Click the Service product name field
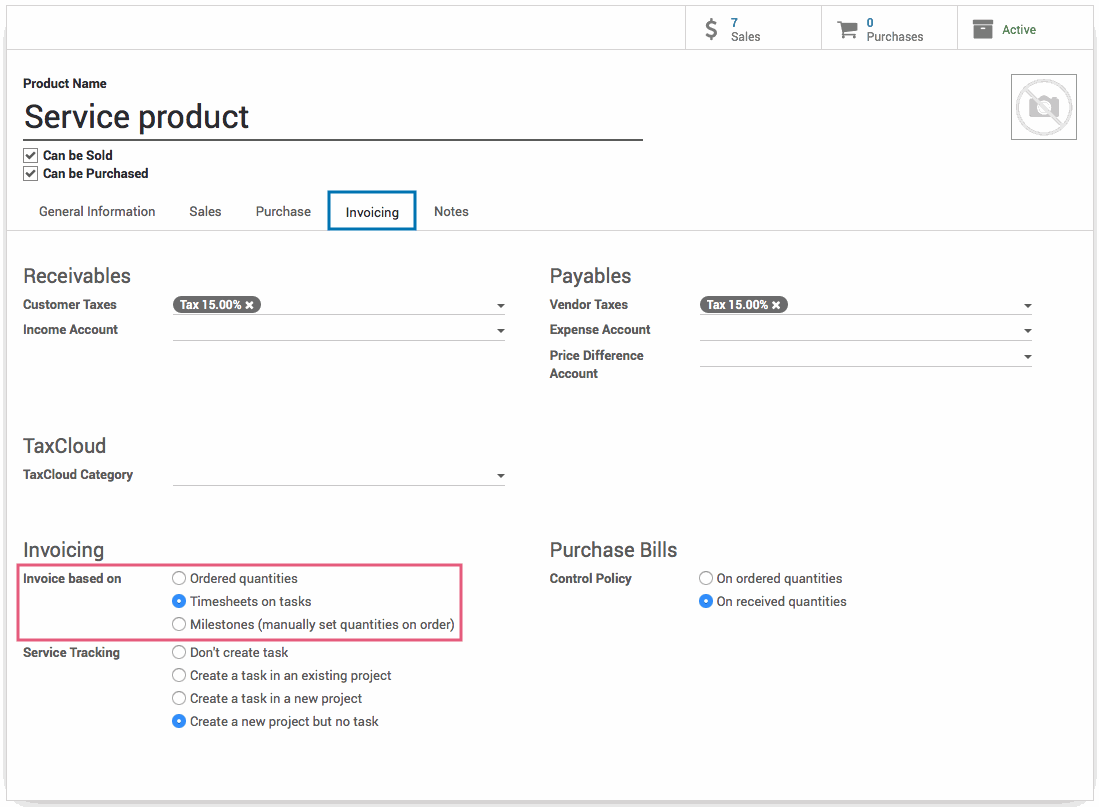Screen dimensions: 1099x807 point(333,118)
